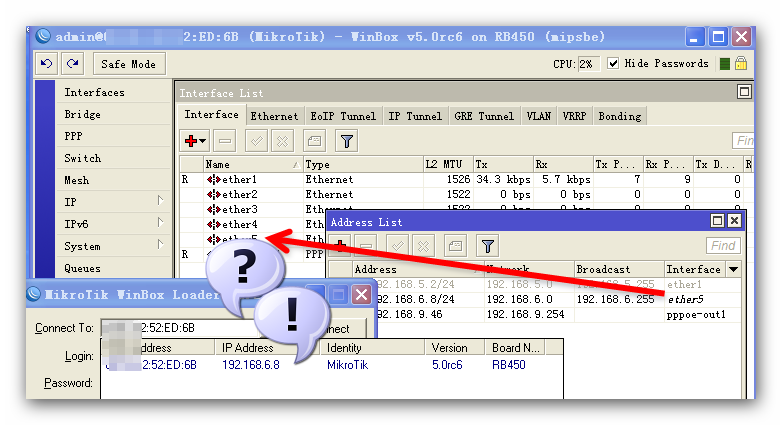
Task: Click the Disable X icon in Interface List
Action: (282, 141)
